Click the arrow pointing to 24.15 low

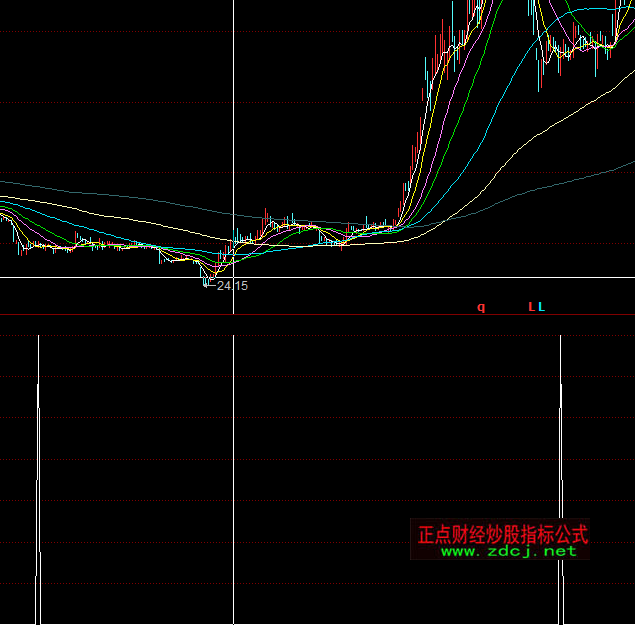211,286
